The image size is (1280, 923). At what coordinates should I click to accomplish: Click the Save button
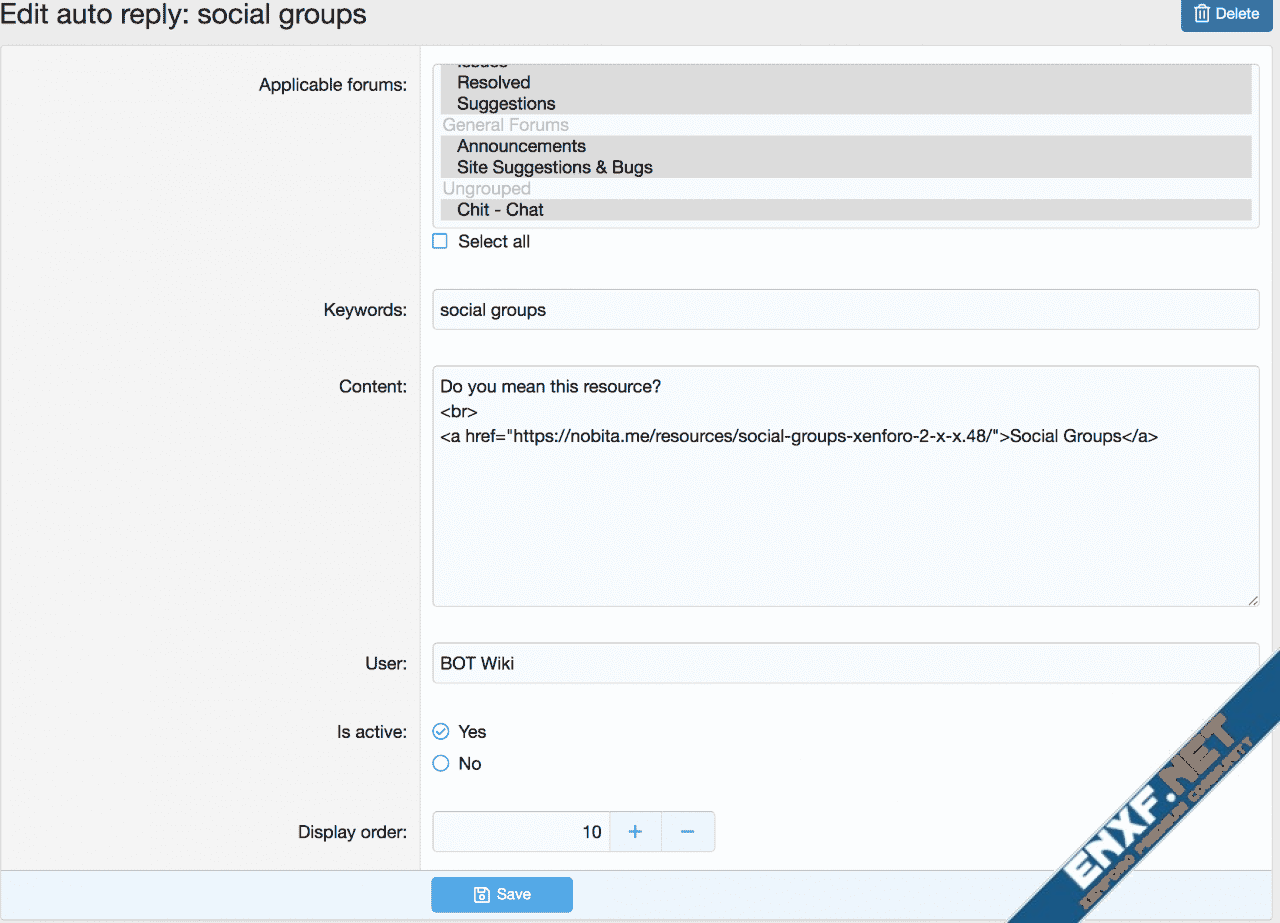pos(501,894)
